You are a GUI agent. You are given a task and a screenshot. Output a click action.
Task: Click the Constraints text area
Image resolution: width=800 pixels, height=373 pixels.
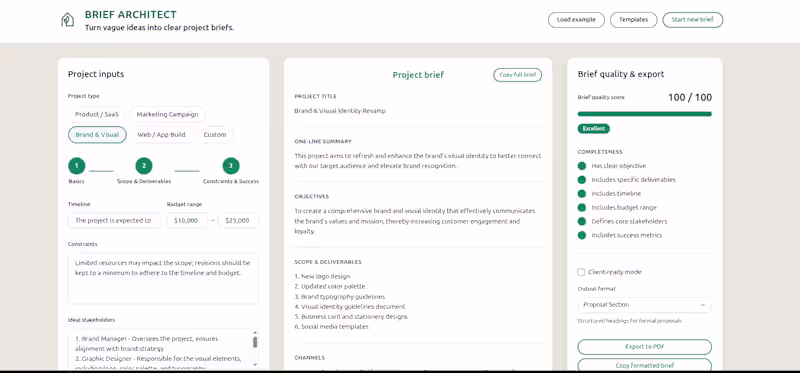click(163, 279)
